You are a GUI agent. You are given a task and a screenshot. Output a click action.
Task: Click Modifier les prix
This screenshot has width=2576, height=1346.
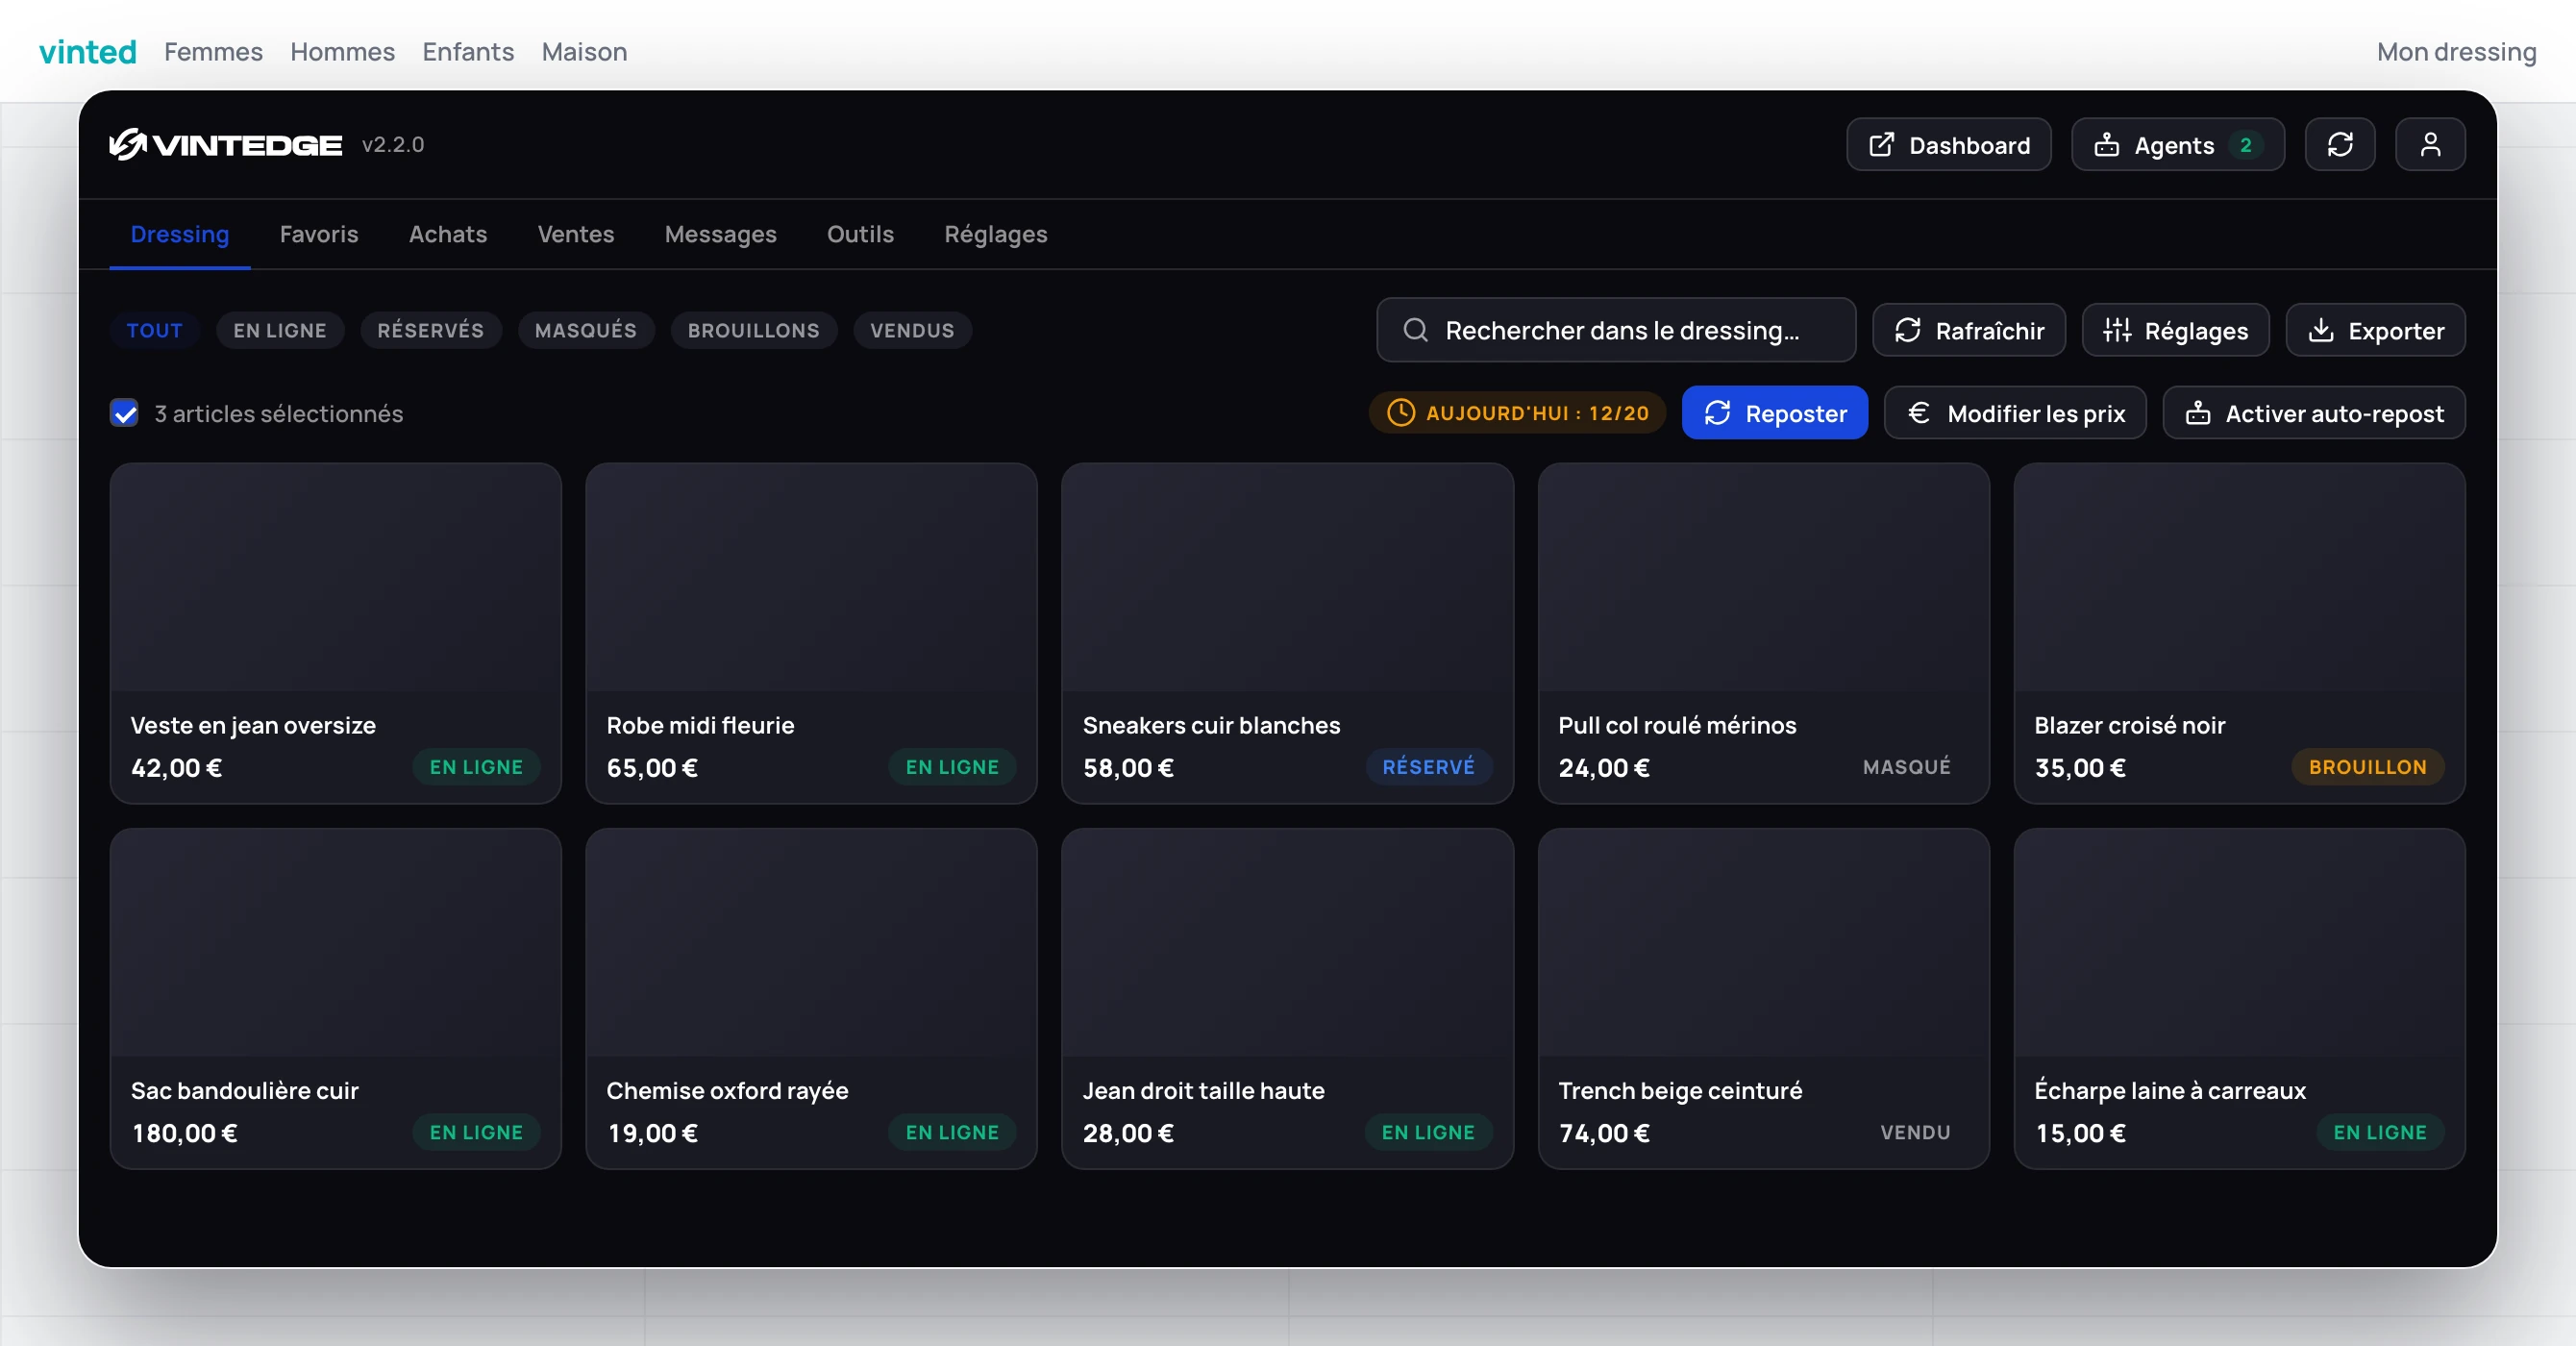[2014, 413]
